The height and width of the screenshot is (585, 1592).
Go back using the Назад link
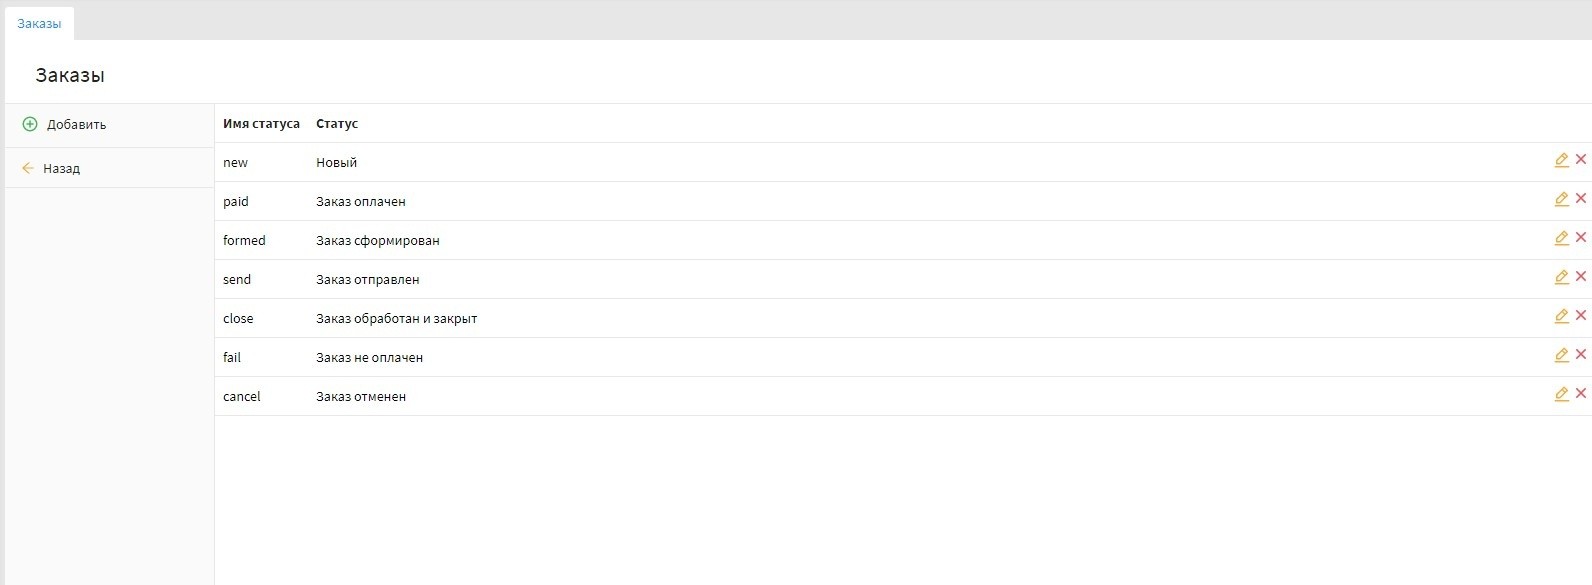coord(61,168)
